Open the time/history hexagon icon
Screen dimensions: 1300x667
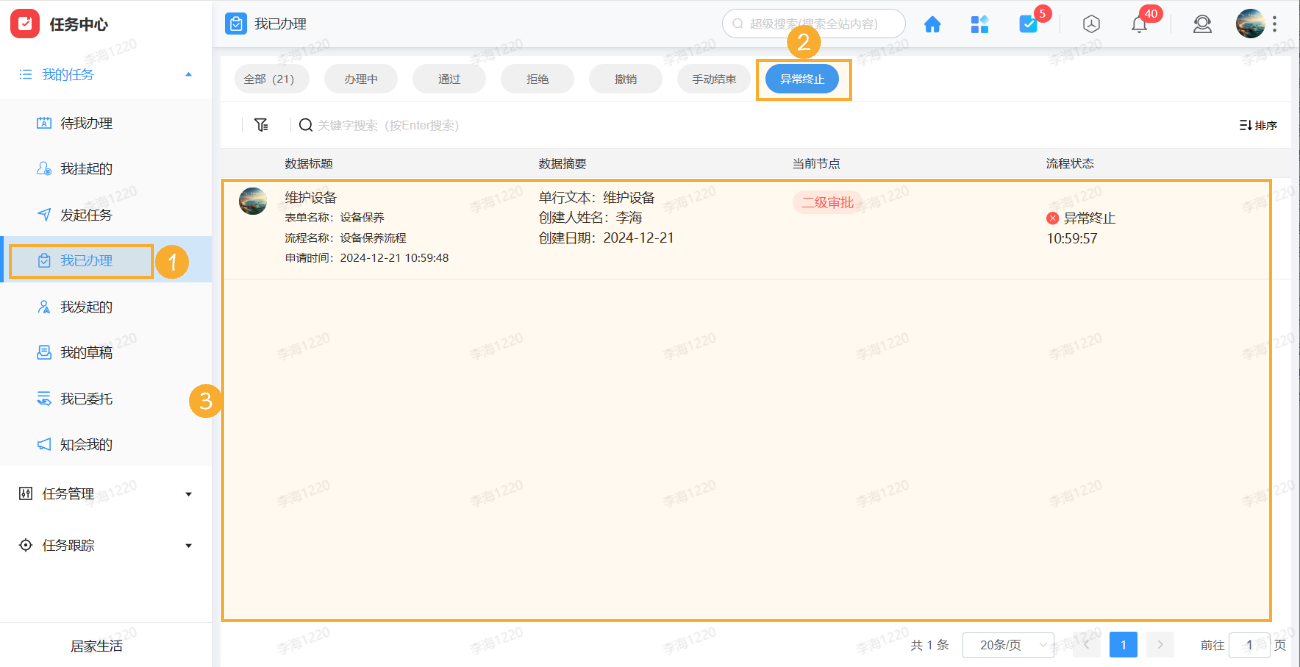point(1091,23)
